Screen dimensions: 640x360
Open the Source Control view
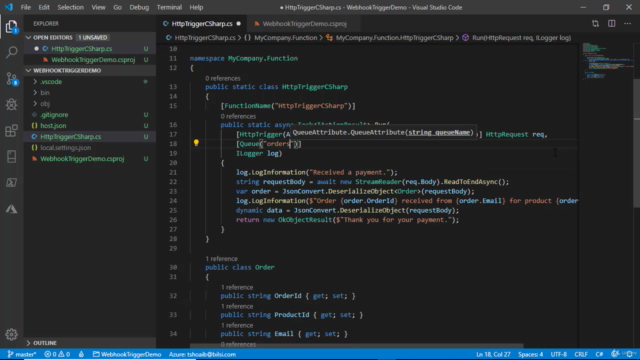pos(11,78)
